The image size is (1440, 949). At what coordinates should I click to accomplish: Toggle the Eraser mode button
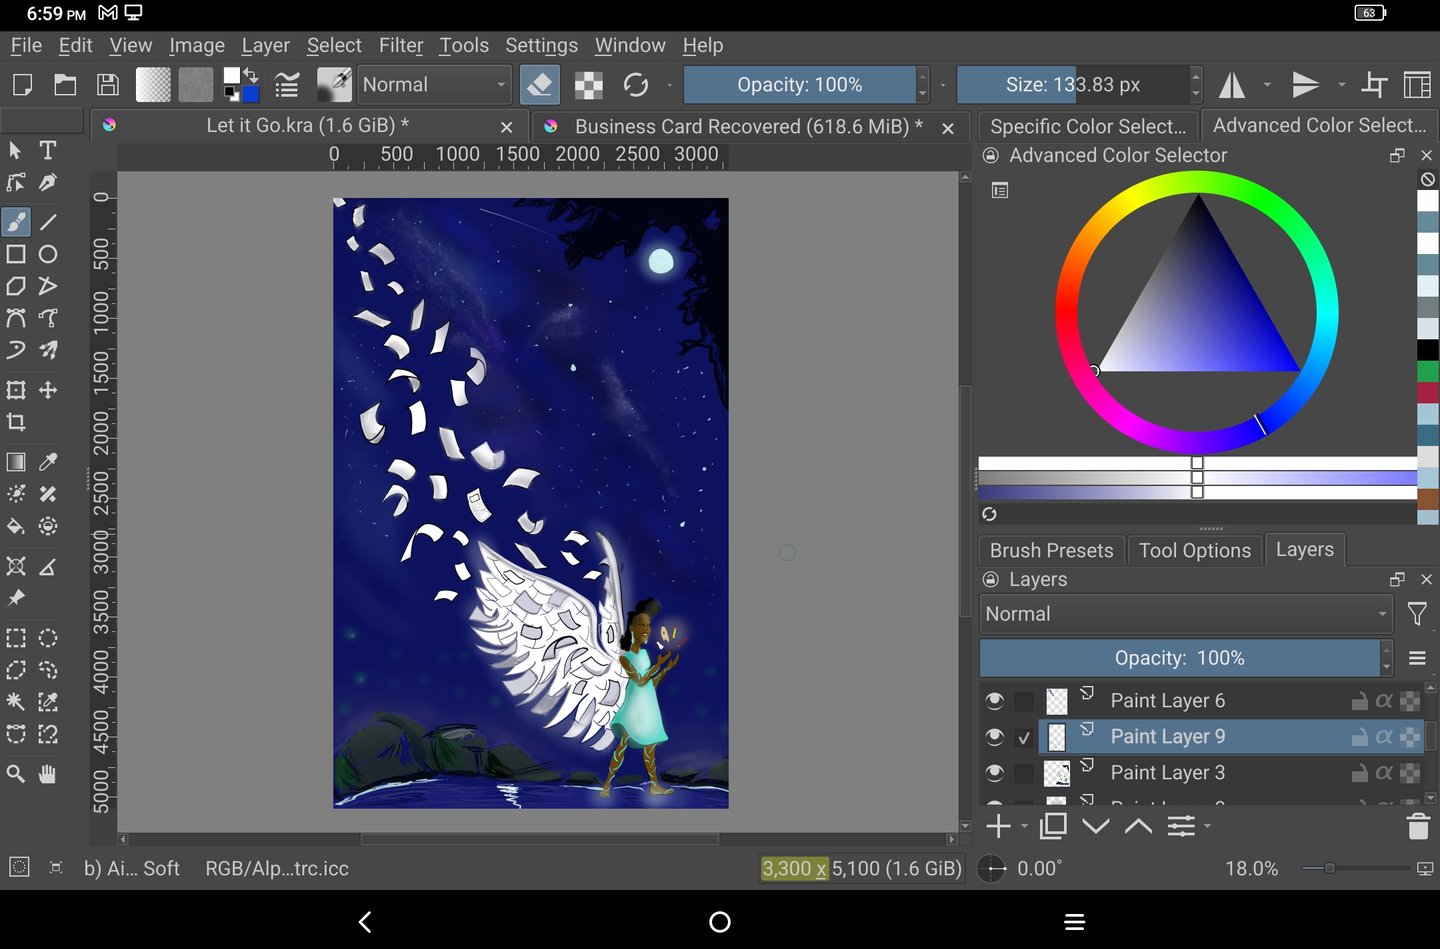point(540,85)
